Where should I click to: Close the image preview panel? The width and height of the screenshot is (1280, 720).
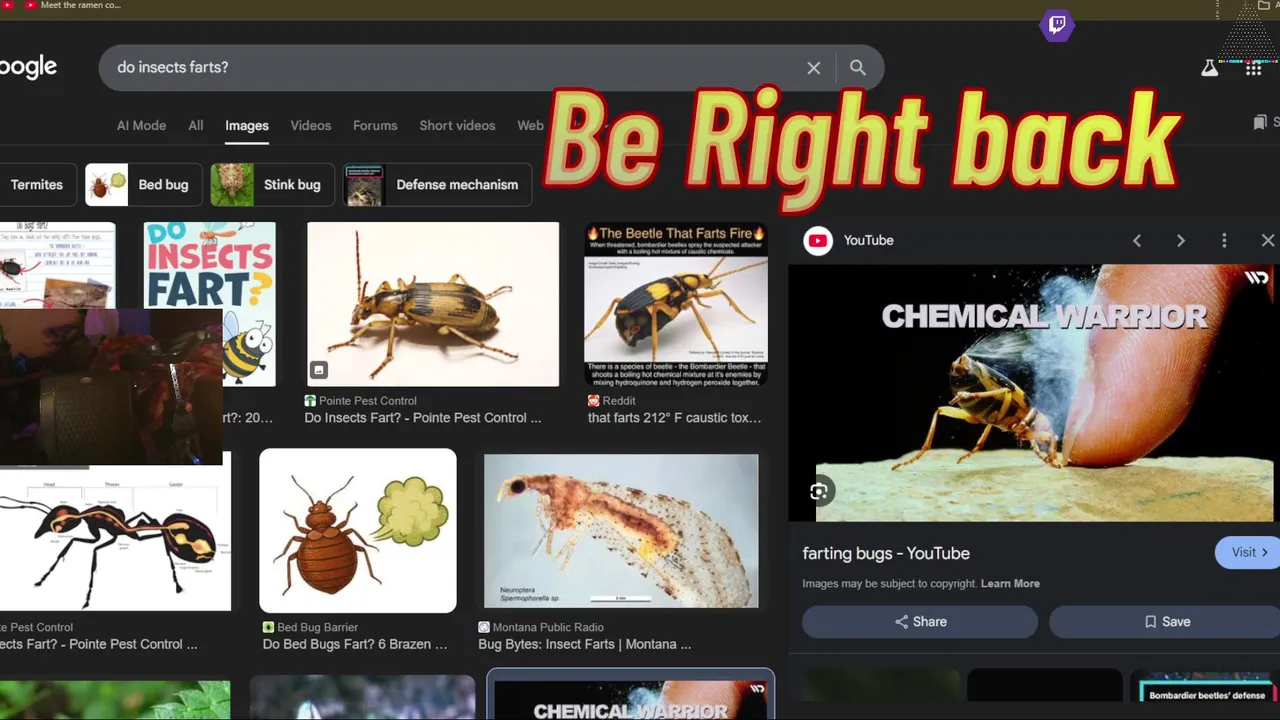[x=1268, y=241]
